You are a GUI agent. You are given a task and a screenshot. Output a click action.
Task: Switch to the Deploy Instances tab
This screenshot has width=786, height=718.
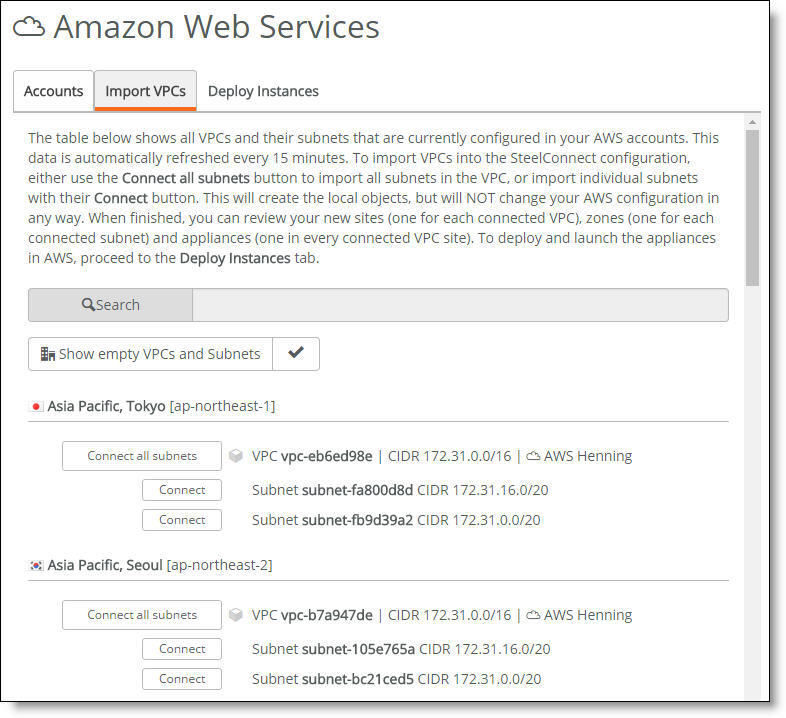click(x=263, y=91)
